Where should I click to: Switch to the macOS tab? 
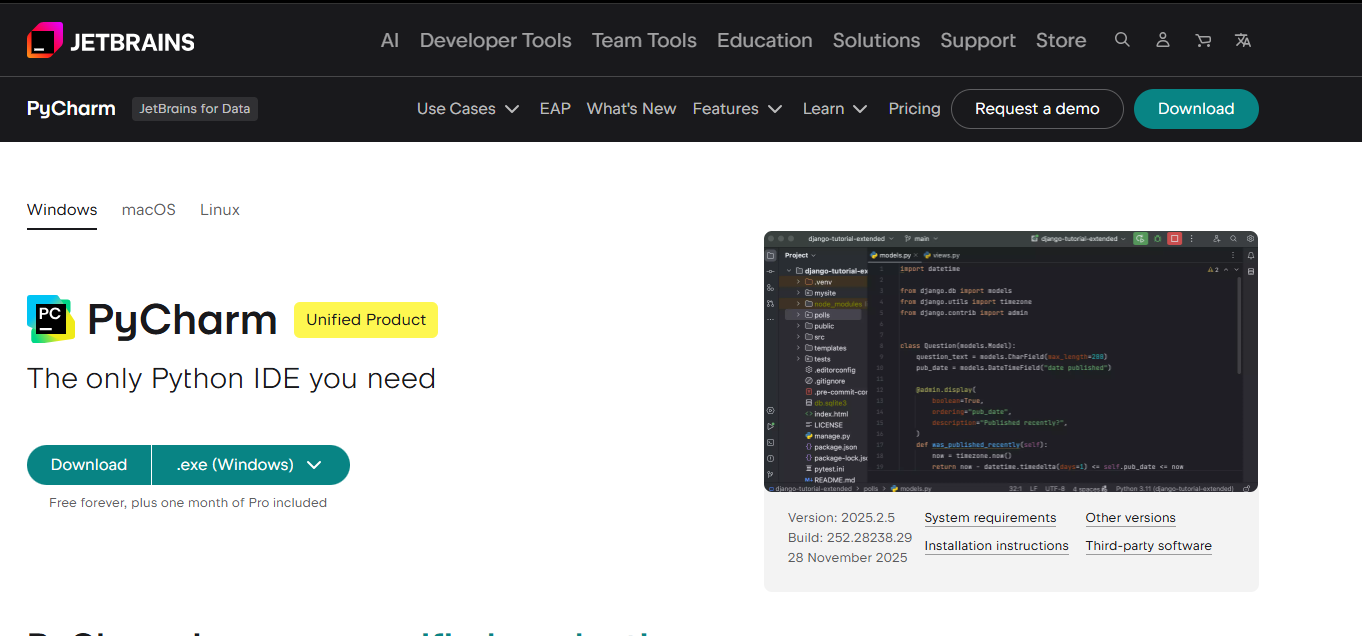pyautogui.click(x=149, y=210)
